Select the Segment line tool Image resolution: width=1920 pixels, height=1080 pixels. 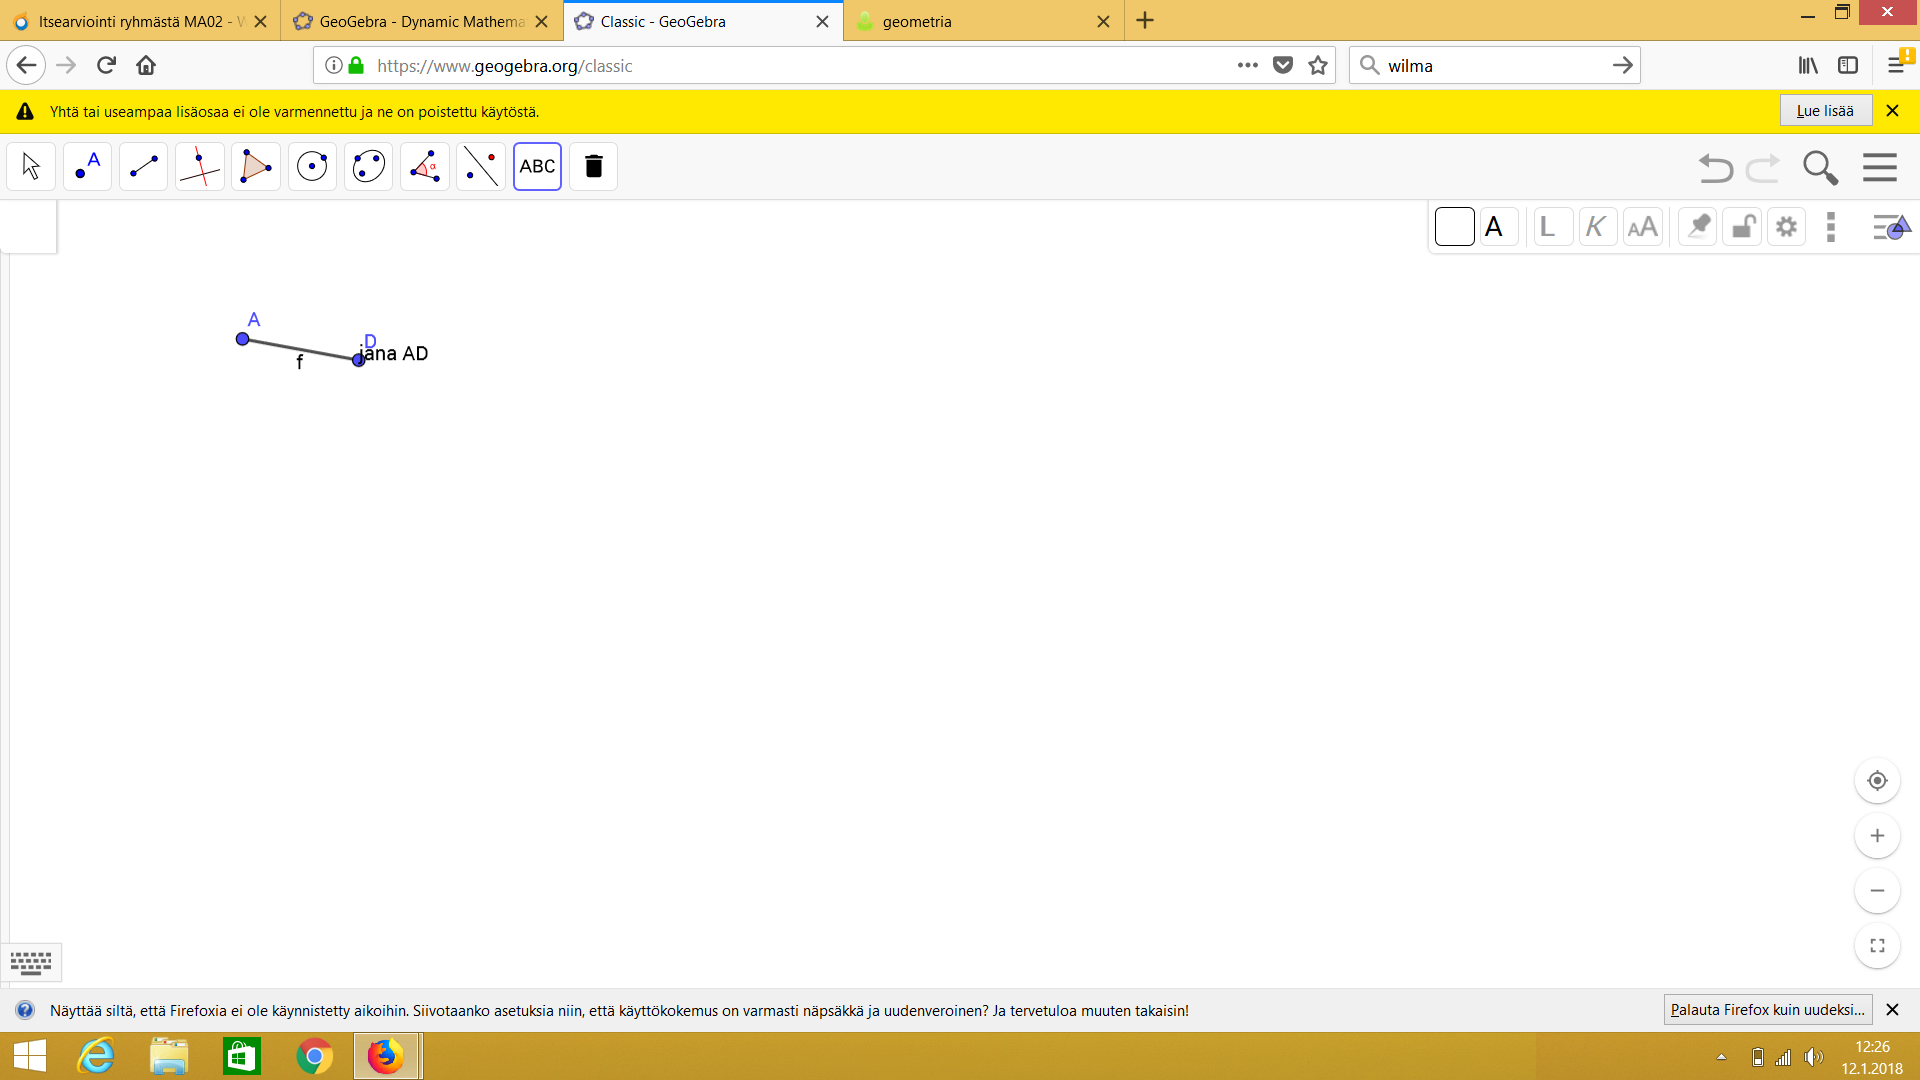(x=143, y=166)
